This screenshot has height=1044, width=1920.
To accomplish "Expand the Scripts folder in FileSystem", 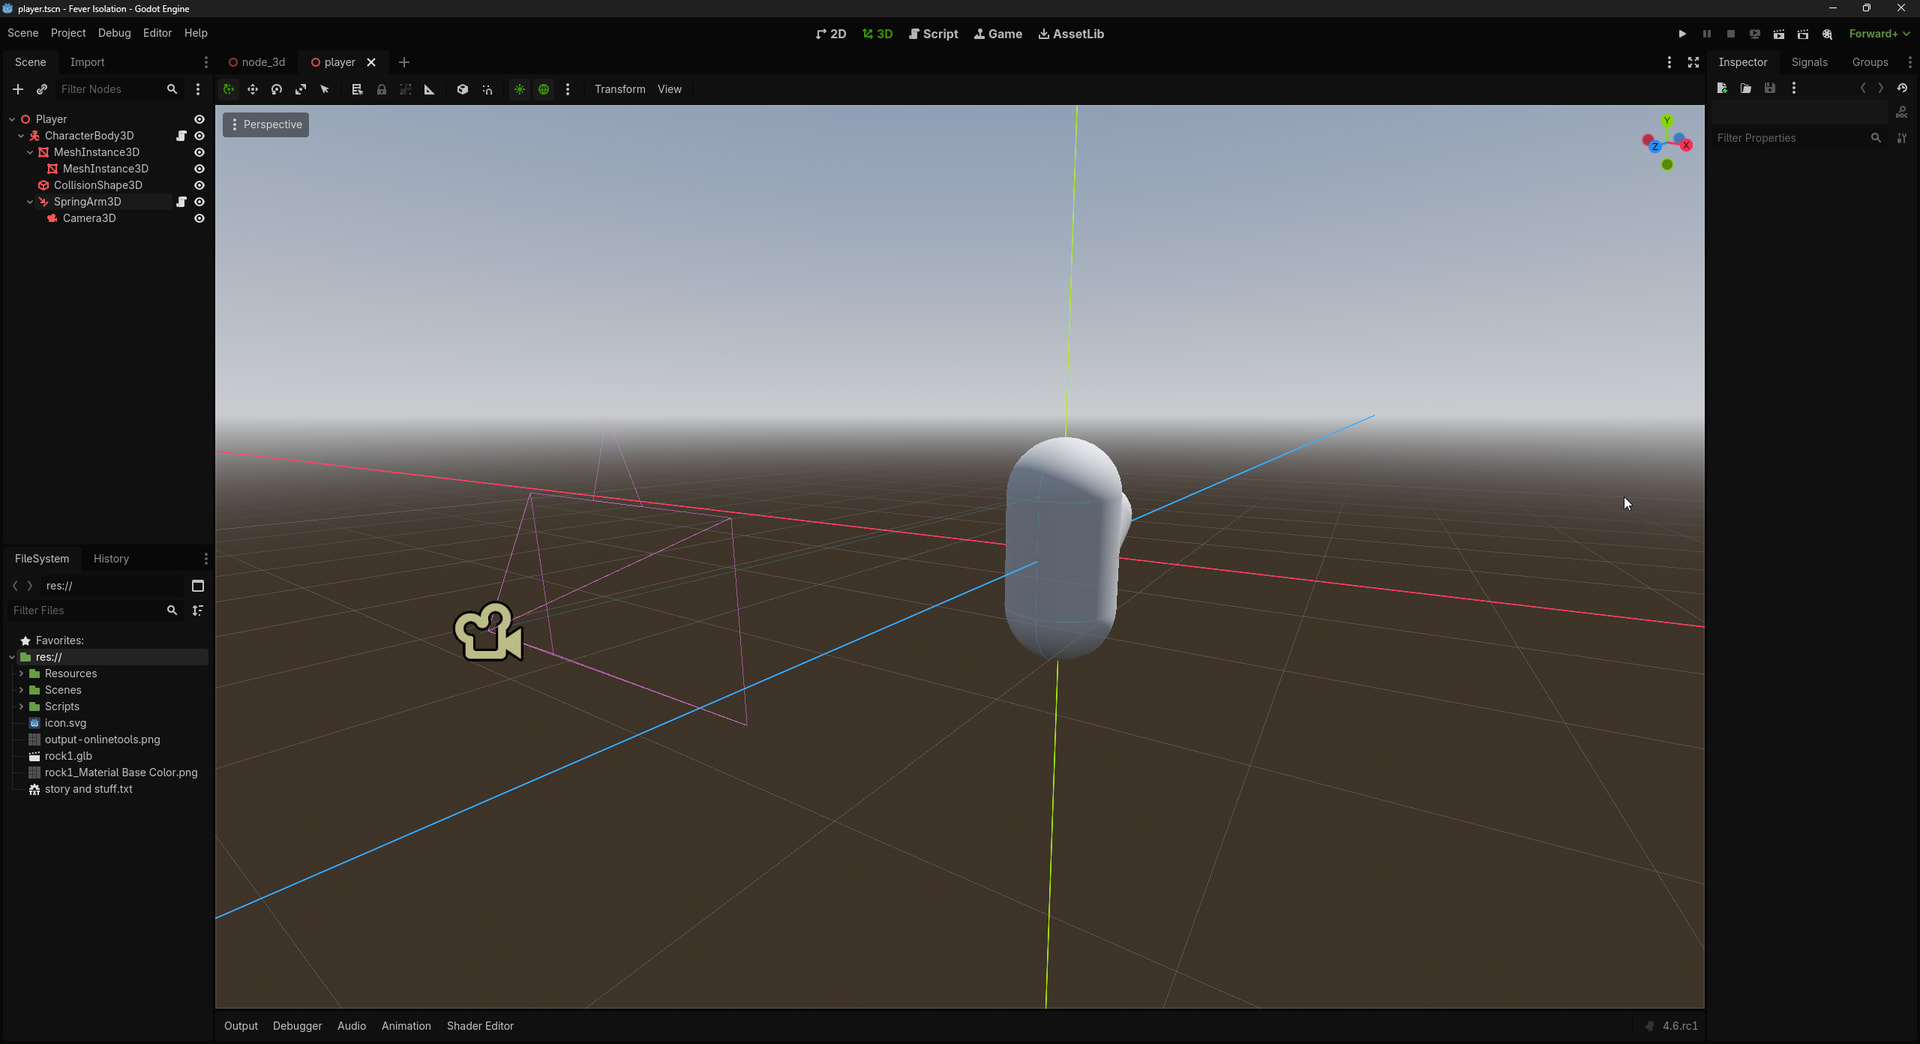I will 21,707.
